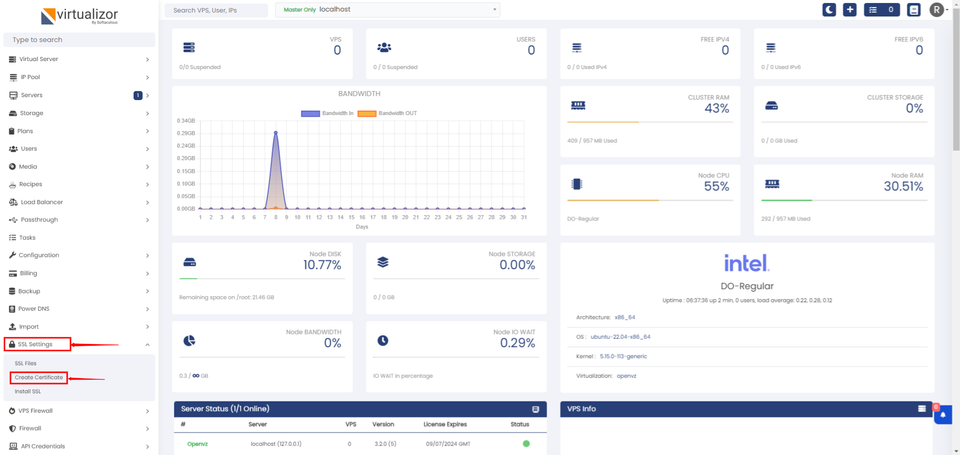Click the ubuntu-22.04-x86_64 OS link
960x455 pixels.
620,337
